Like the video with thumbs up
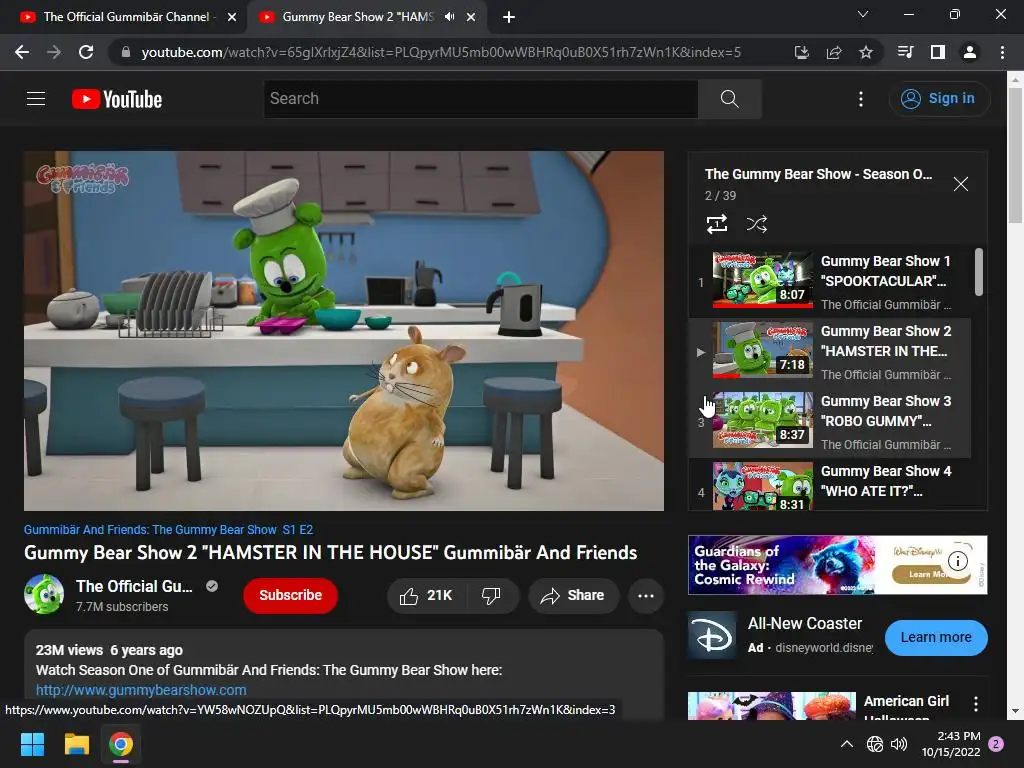Image resolution: width=1024 pixels, height=768 pixels. [427, 596]
